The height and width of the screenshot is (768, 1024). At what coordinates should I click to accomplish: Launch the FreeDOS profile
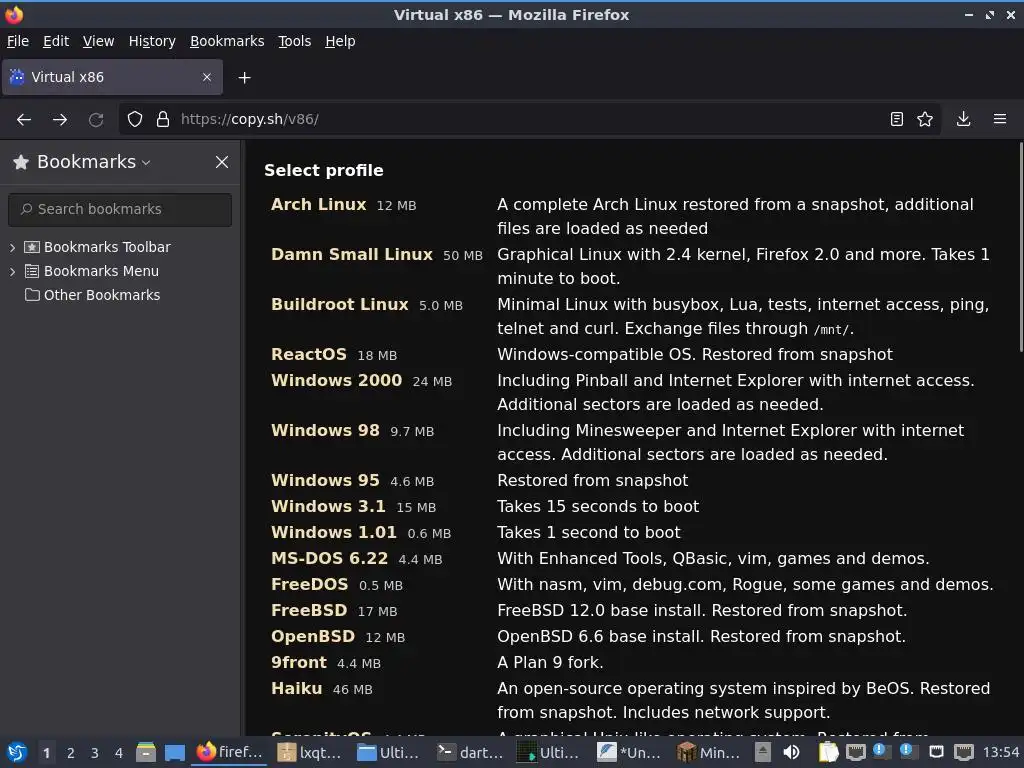(x=310, y=584)
